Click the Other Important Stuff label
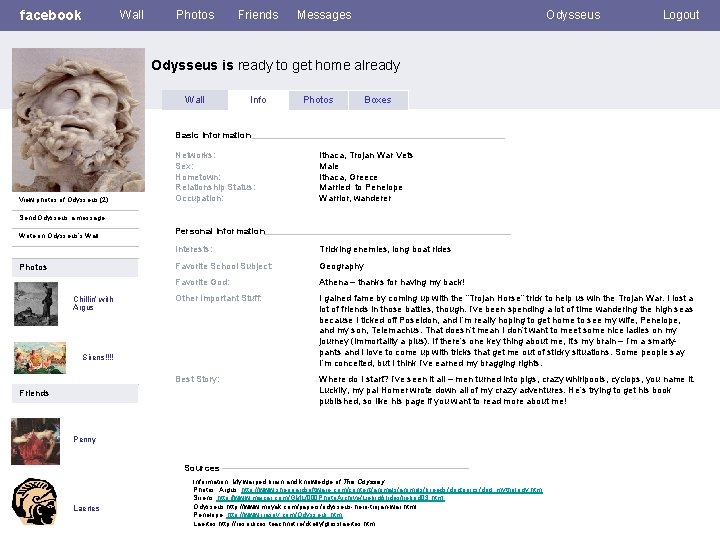 pyautogui.click(x=218, y=298)
